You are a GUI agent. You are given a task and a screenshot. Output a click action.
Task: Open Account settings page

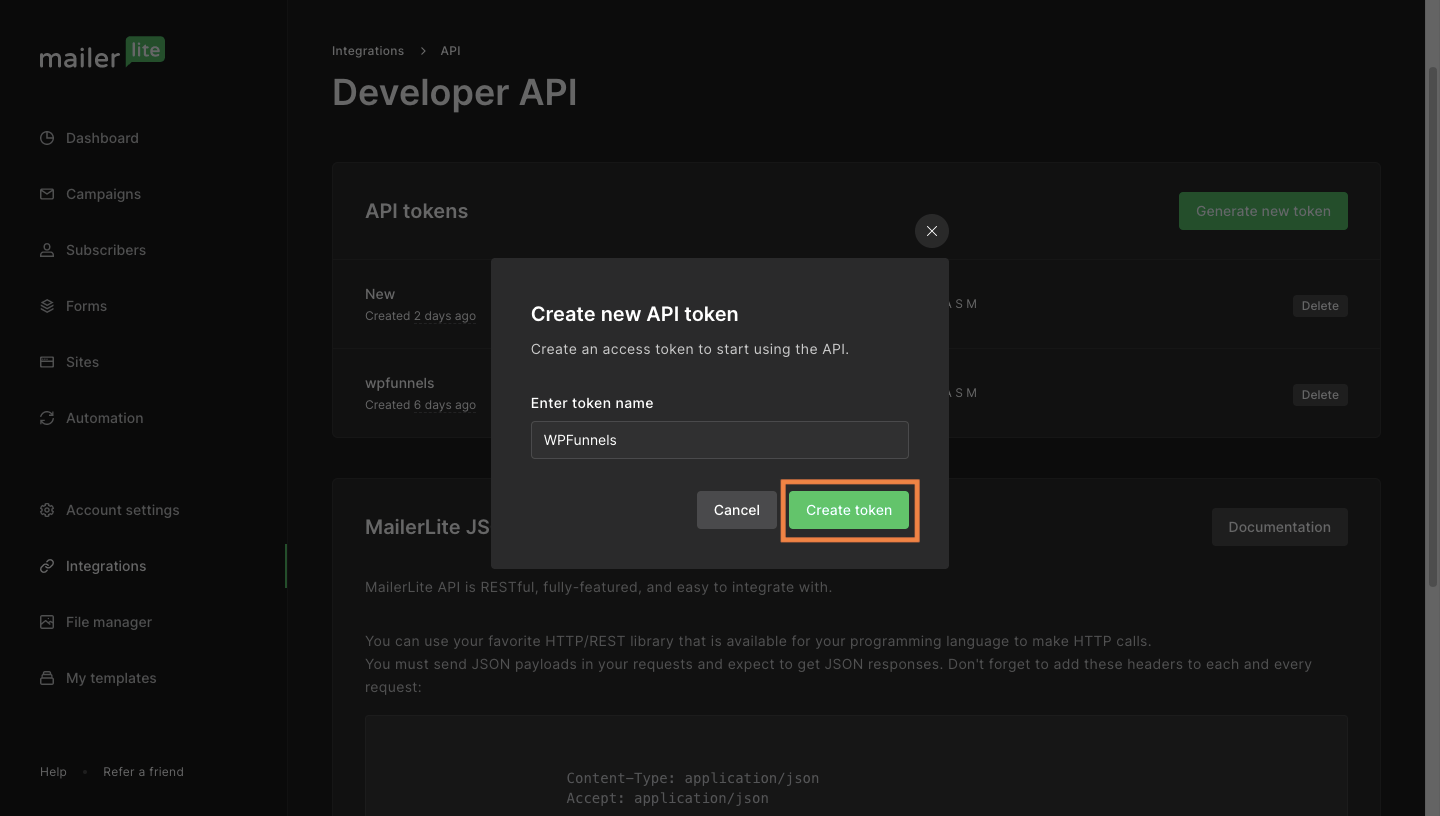[123, 510]
